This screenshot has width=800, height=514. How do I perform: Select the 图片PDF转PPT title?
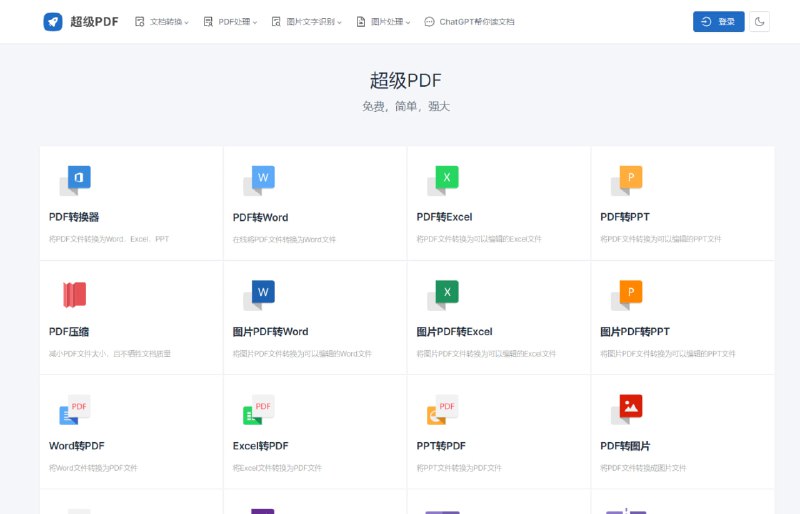coord(635,332)
